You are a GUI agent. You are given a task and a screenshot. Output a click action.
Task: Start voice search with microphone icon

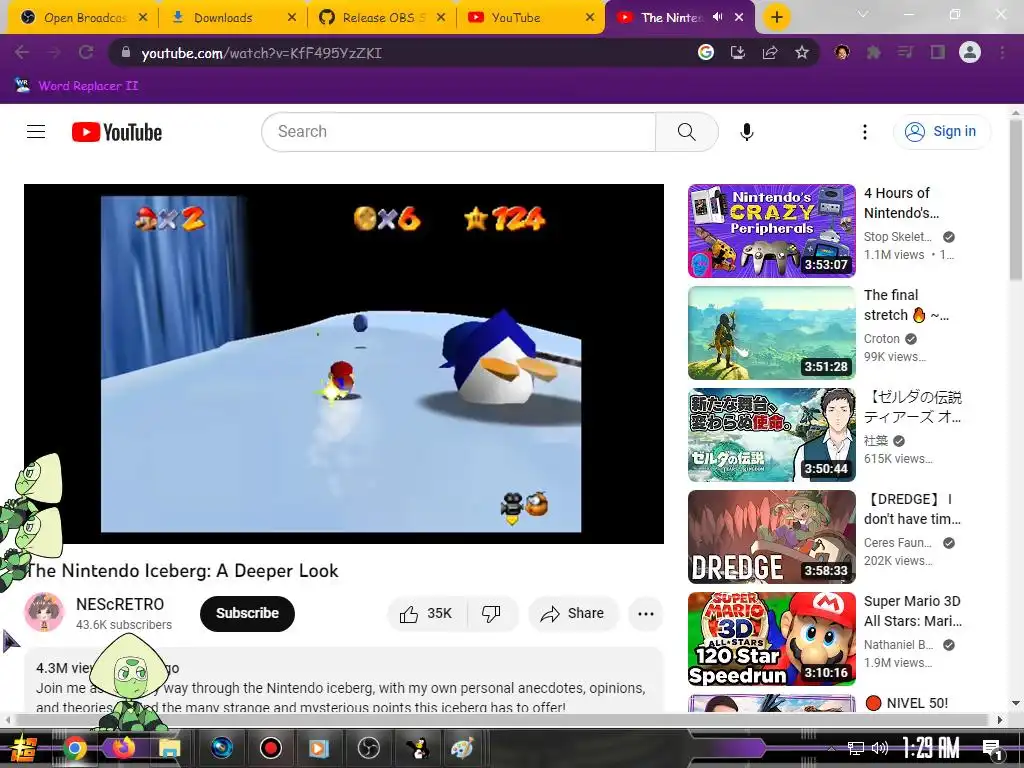tap(746, 132)
